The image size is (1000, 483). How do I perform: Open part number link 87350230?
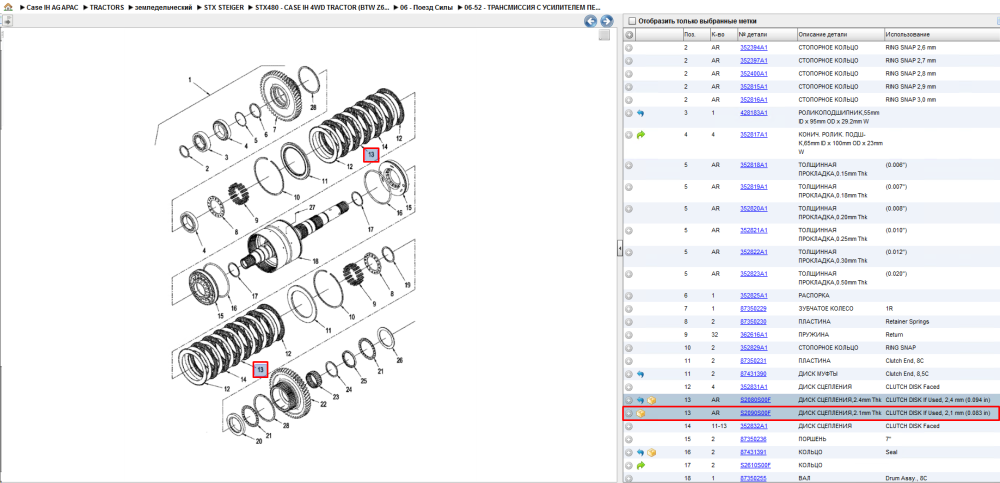point(753,322)
